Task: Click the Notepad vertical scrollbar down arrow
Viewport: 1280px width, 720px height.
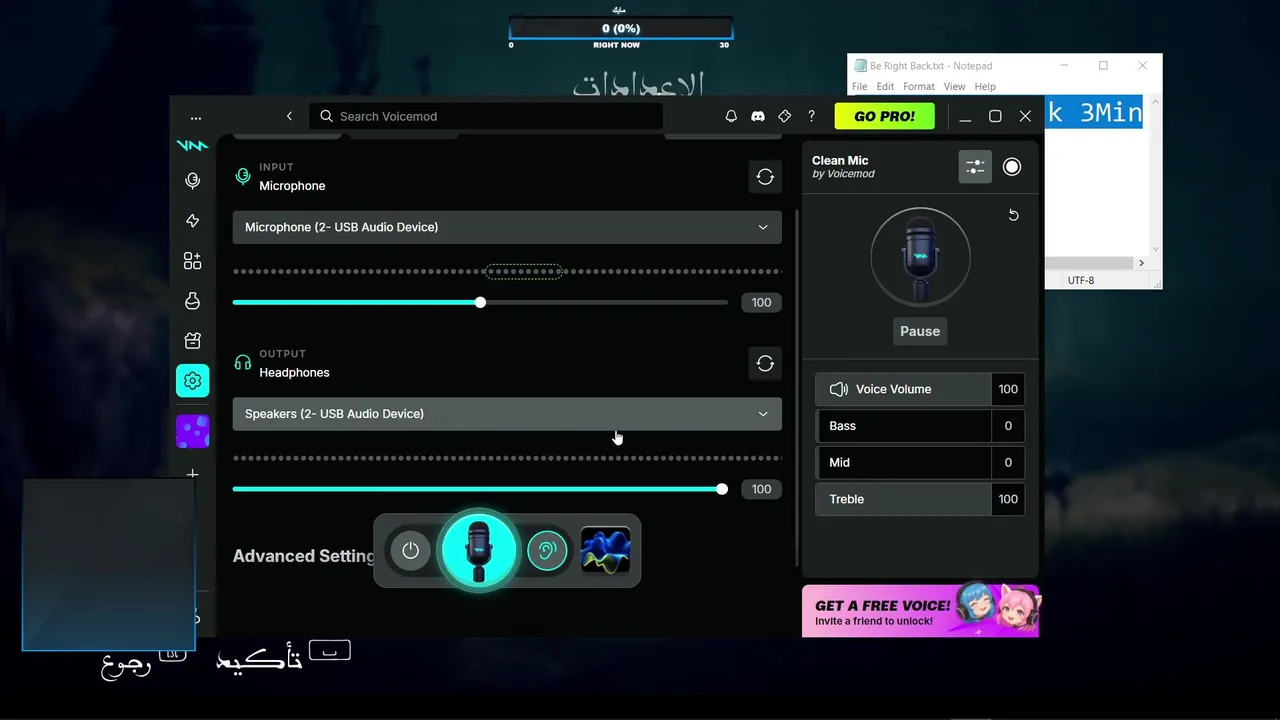Action: point(1155,249)
